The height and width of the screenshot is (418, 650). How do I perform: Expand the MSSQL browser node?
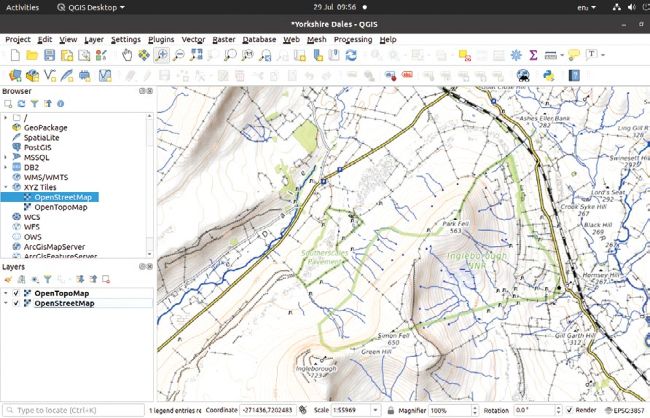(x=5, y=157)
